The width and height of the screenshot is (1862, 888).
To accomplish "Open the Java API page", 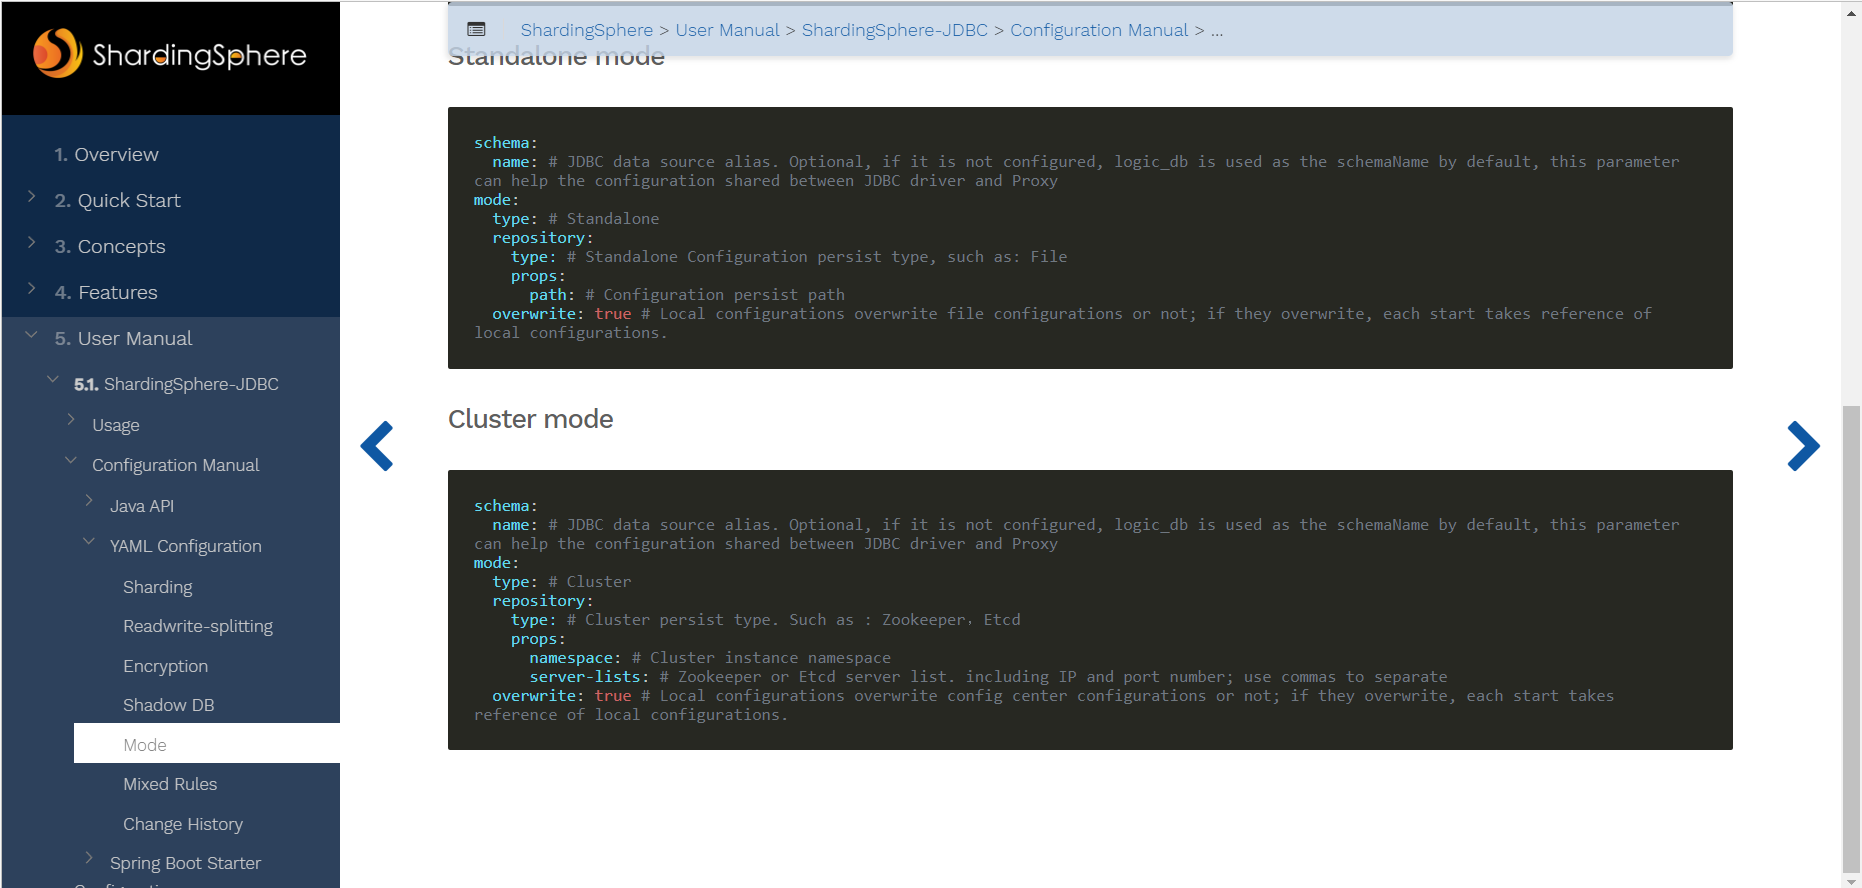I will (142, 506).
